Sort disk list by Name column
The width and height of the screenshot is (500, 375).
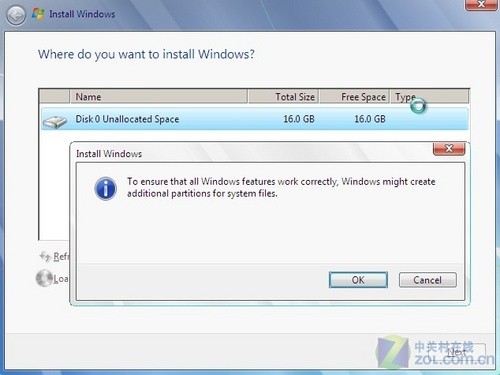159,97
